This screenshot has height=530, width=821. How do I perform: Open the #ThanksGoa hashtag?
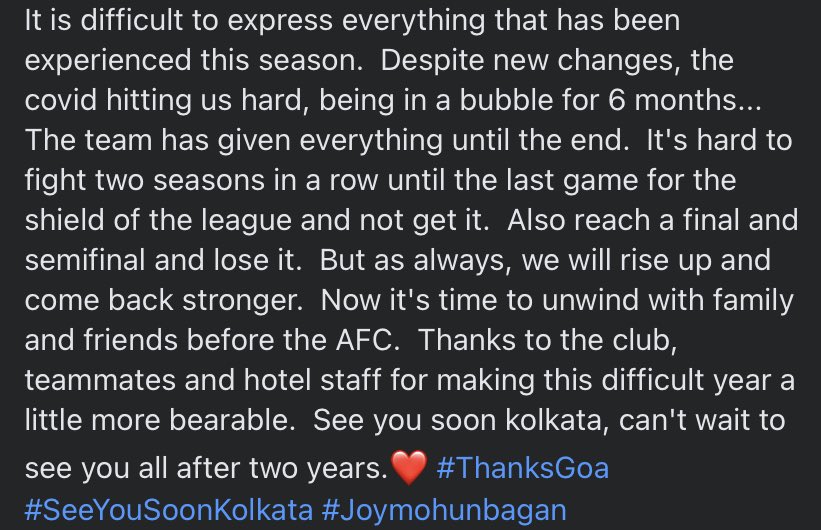tap(523, 468)
